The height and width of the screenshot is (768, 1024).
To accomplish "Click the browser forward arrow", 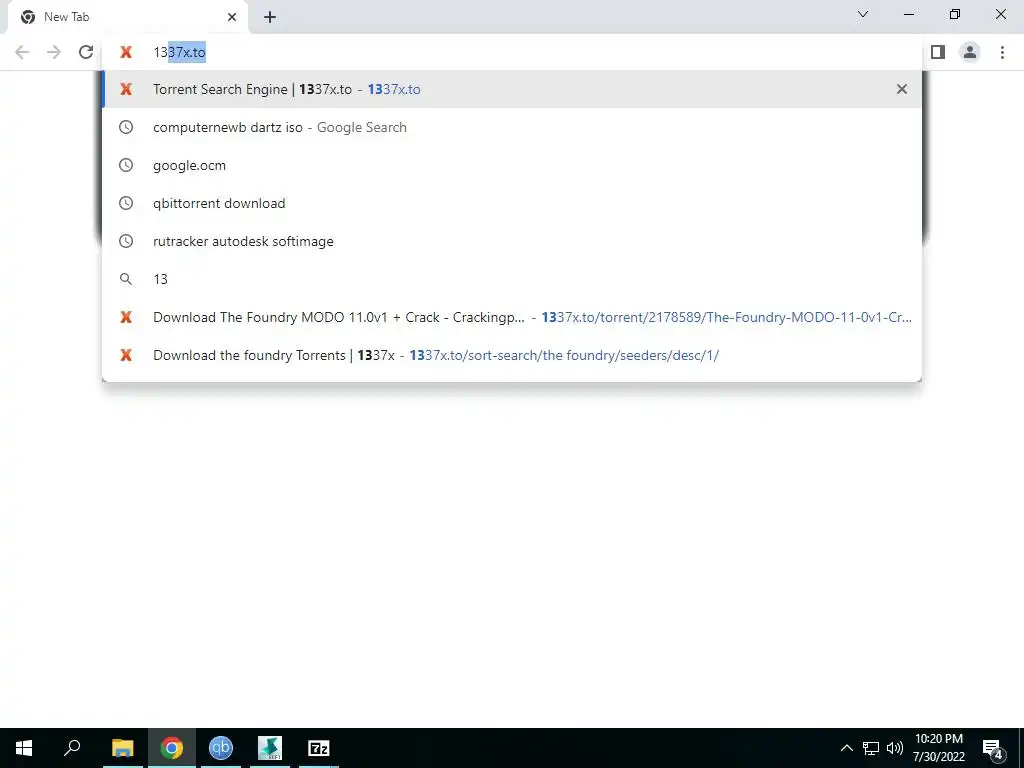I will point(54,52).
